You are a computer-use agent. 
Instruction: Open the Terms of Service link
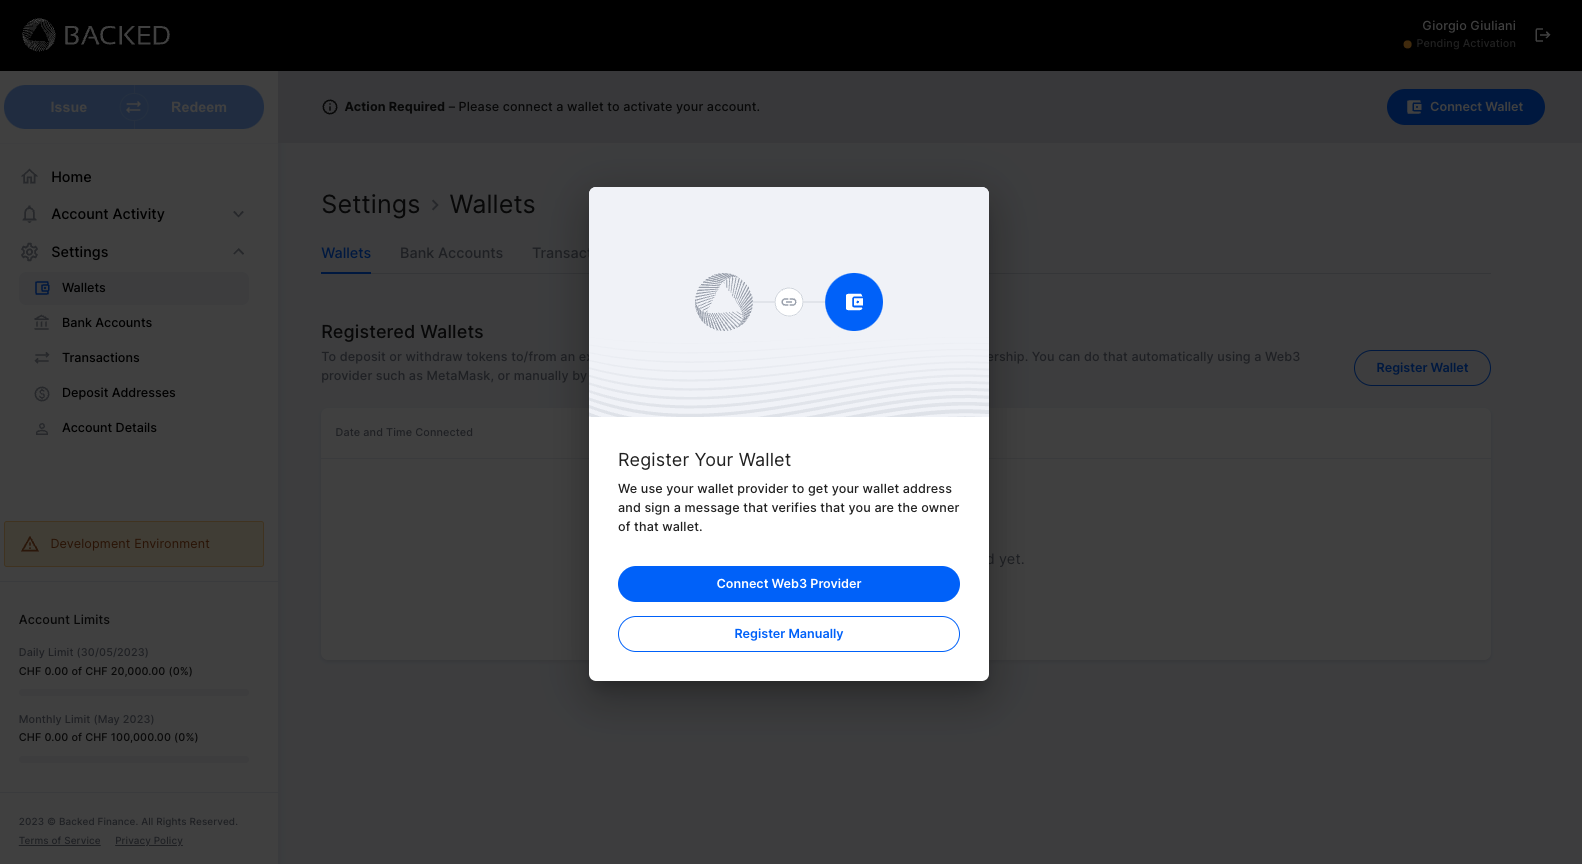[x=60, y=841]
